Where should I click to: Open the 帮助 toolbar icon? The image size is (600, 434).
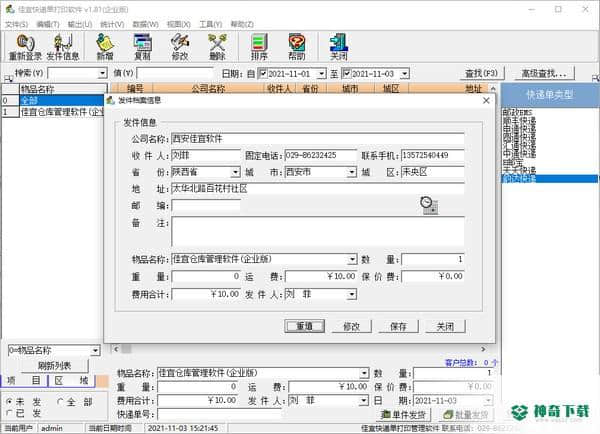[x=297, y=47]
